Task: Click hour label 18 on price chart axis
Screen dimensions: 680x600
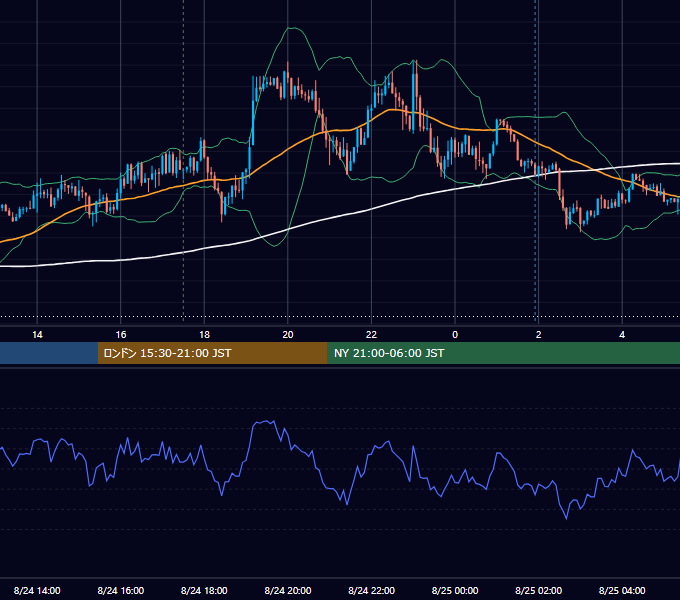Action: [204, 335]
